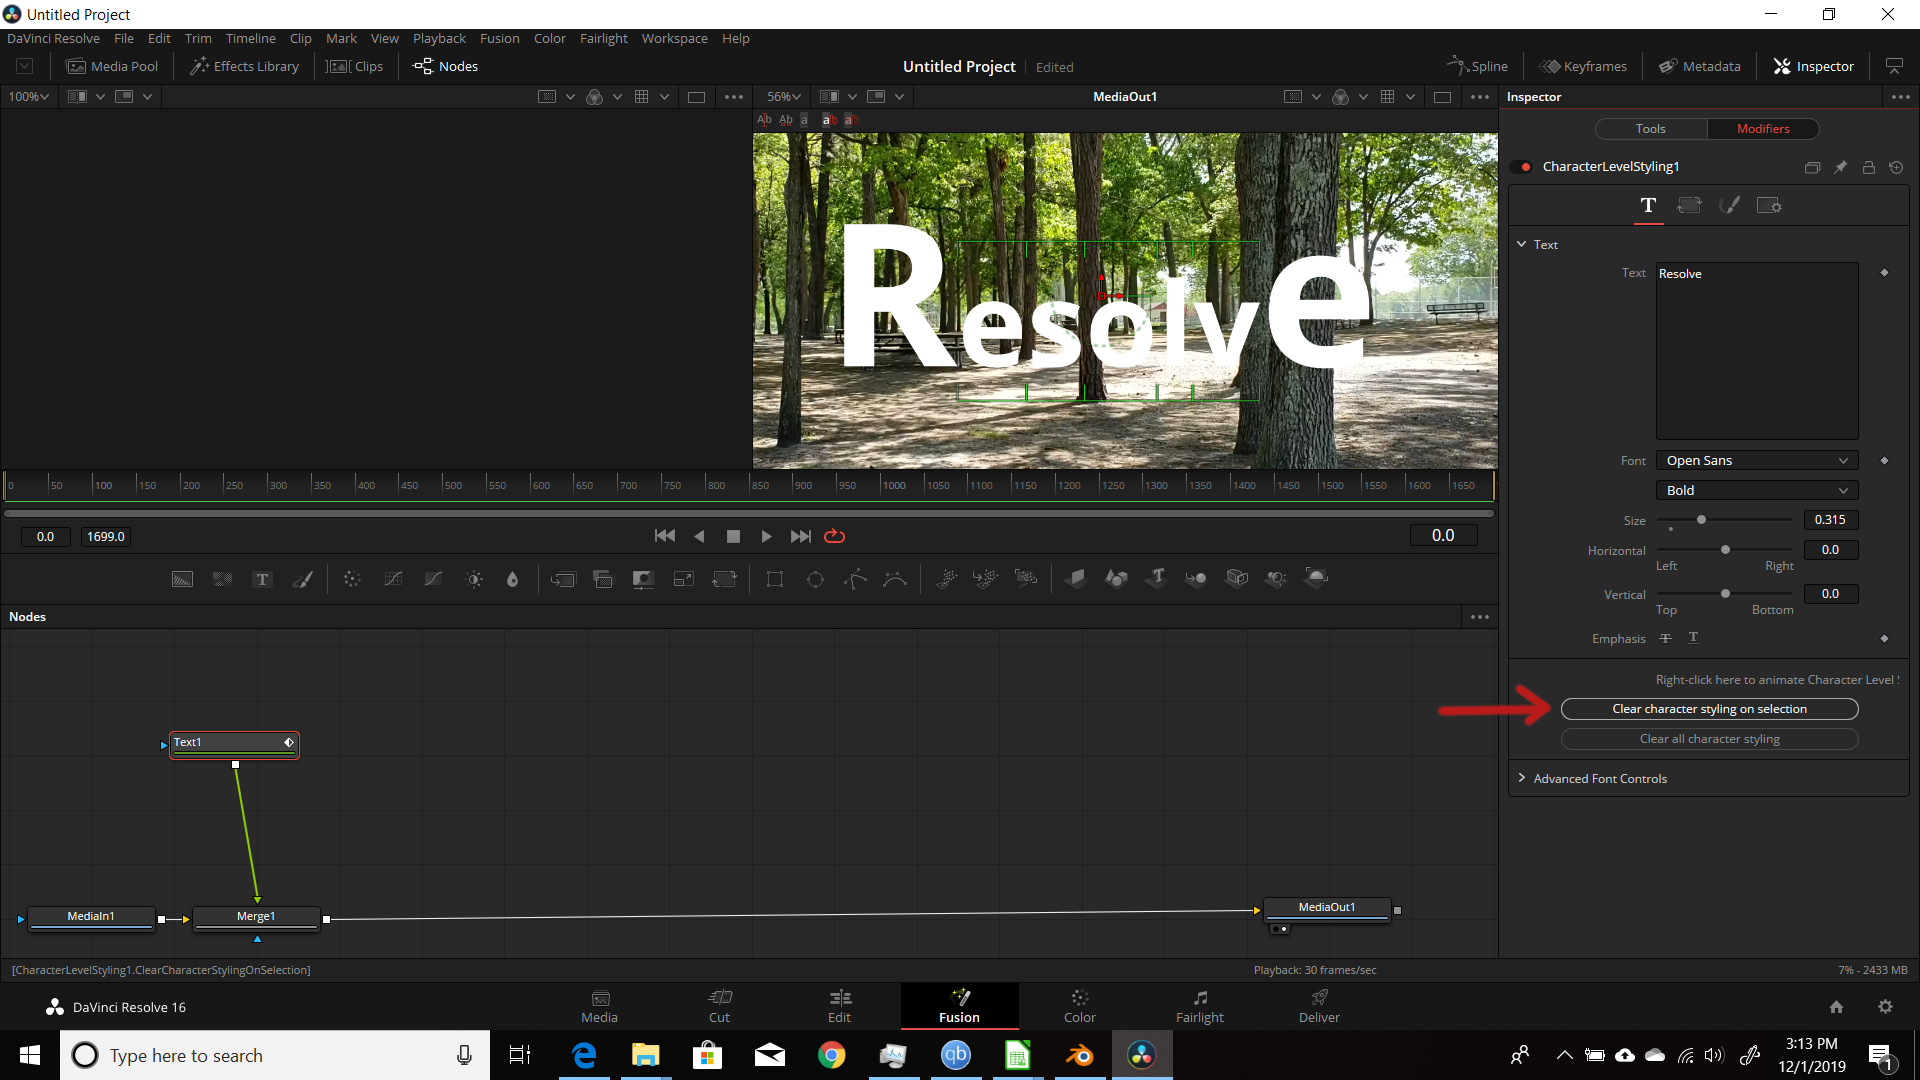Open the right viewer 56% zoom dropdown

[784, 97]
